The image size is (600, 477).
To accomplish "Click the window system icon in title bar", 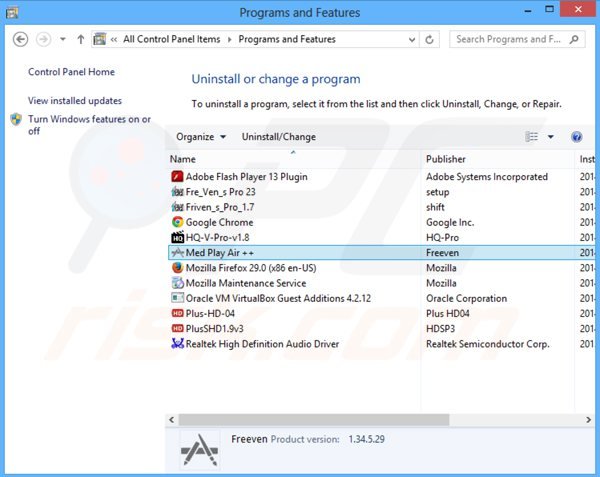I will point(12,13).
